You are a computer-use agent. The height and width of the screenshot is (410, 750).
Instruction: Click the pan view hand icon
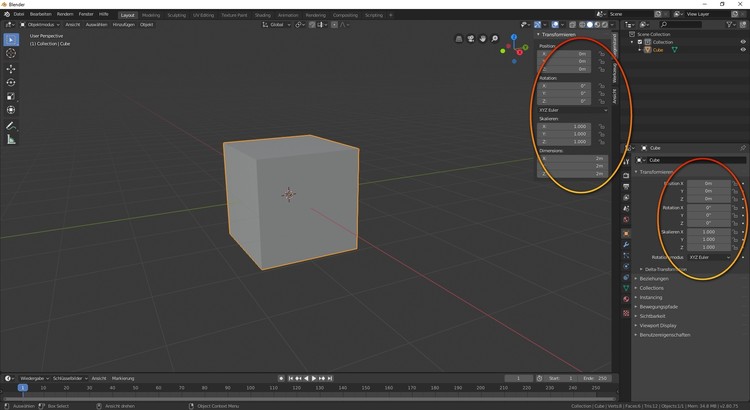point(483,39)
